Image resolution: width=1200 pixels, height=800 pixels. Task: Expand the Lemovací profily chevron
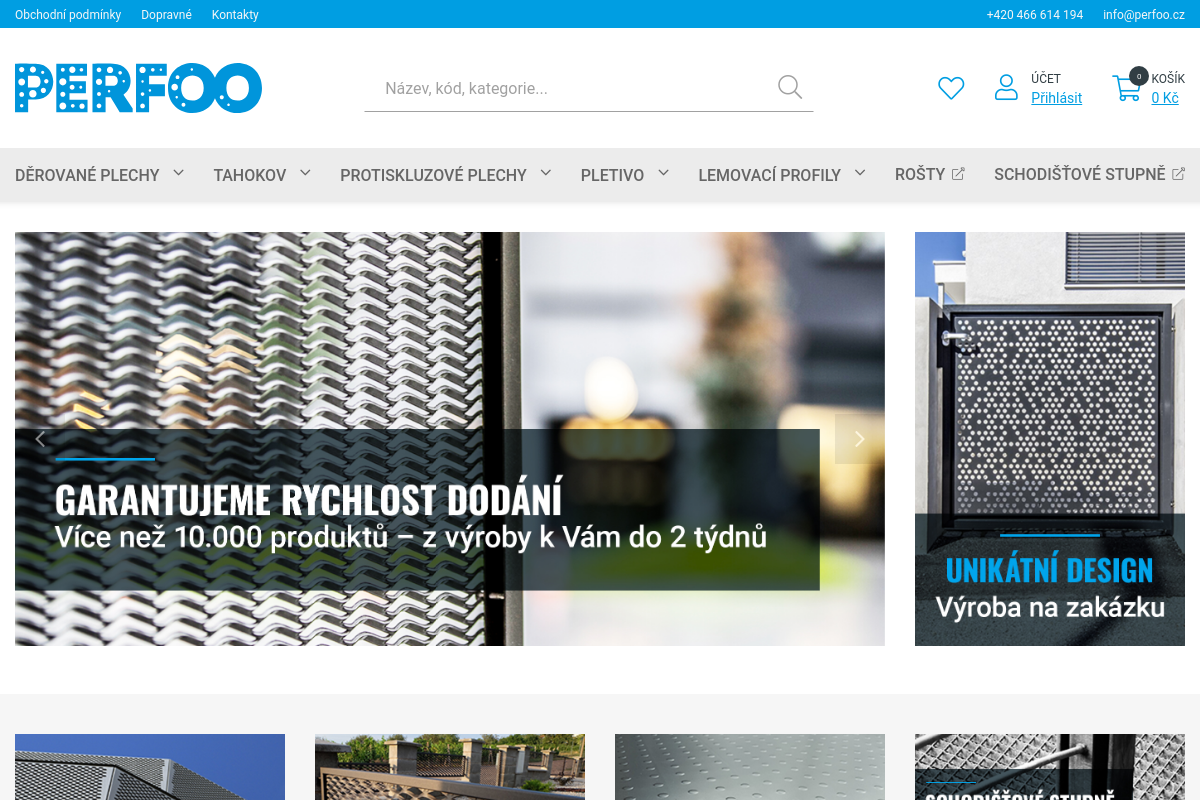coord(860,173)
